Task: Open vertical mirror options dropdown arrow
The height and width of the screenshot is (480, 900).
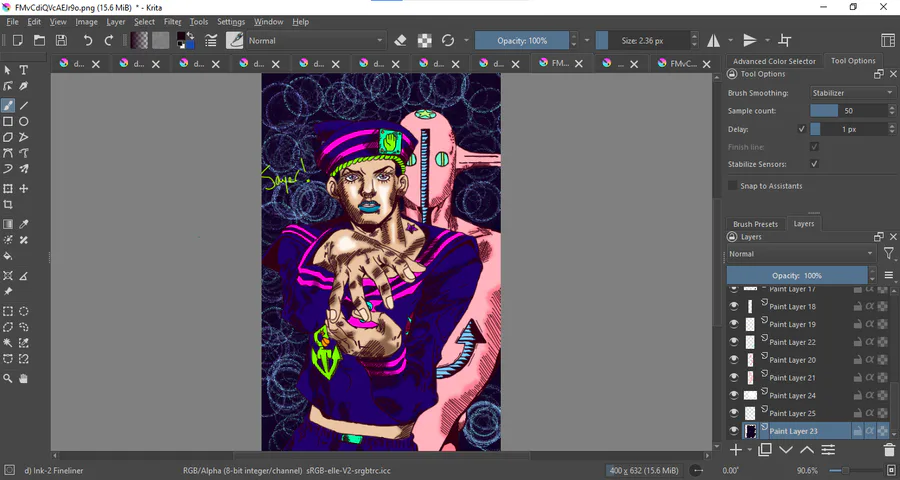Action: 767,40
